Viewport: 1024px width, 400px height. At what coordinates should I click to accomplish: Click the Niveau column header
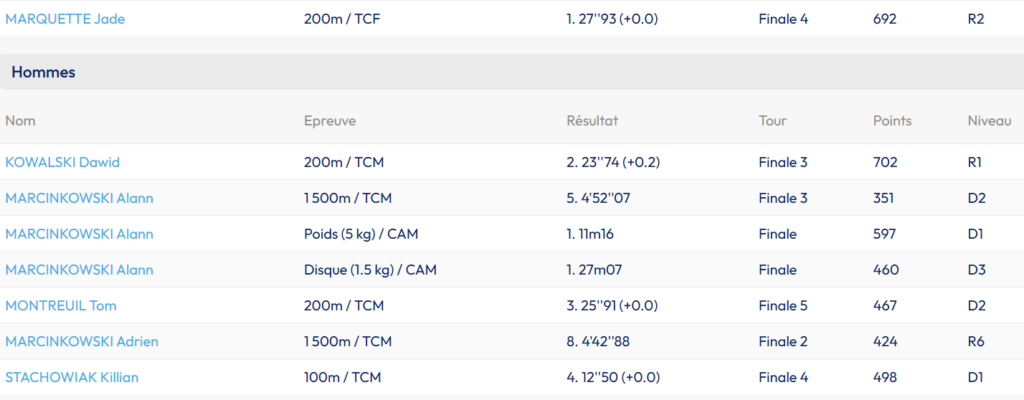pos(989,121)
